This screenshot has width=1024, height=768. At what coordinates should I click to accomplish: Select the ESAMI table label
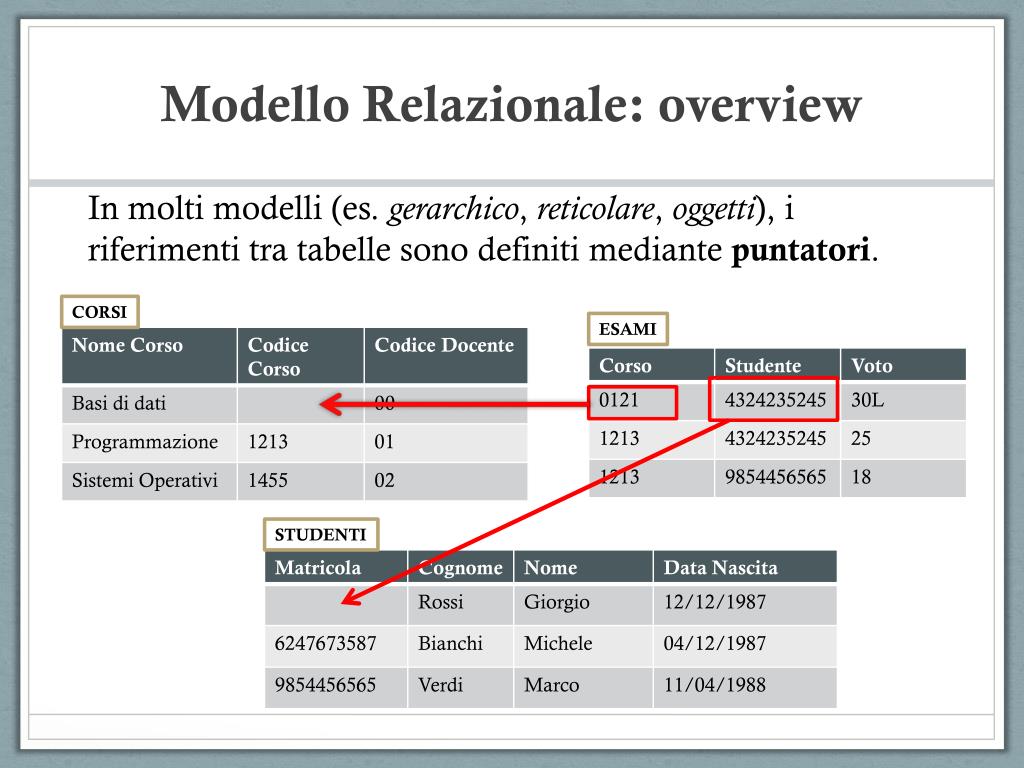tap(628, 329)
